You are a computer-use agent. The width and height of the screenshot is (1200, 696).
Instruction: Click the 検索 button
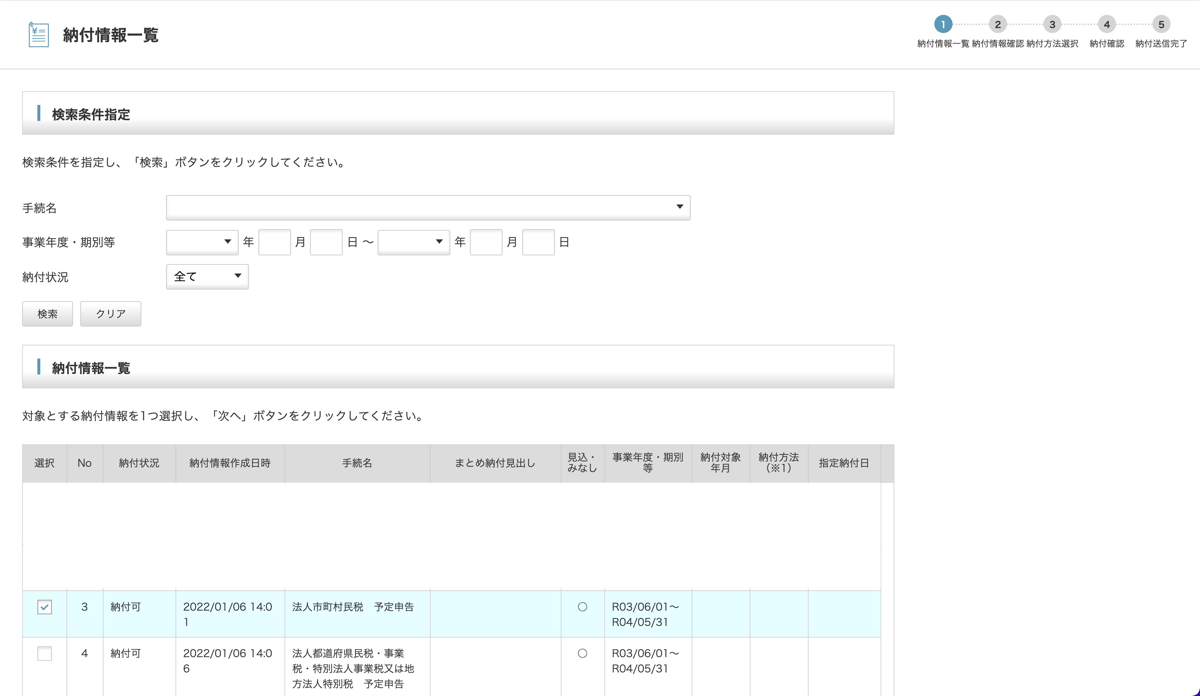(x=47, y=314)
